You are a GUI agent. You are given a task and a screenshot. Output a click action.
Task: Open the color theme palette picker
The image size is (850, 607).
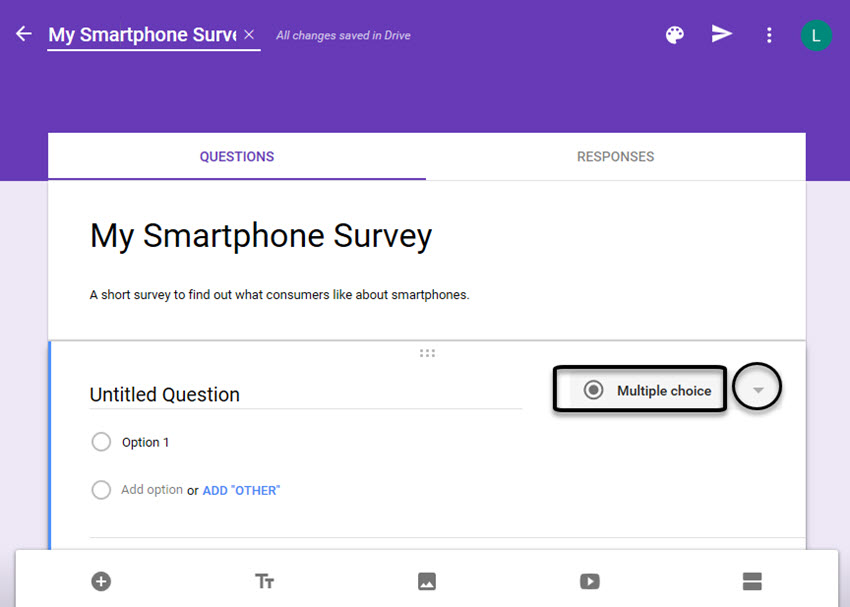click(674, 34)
